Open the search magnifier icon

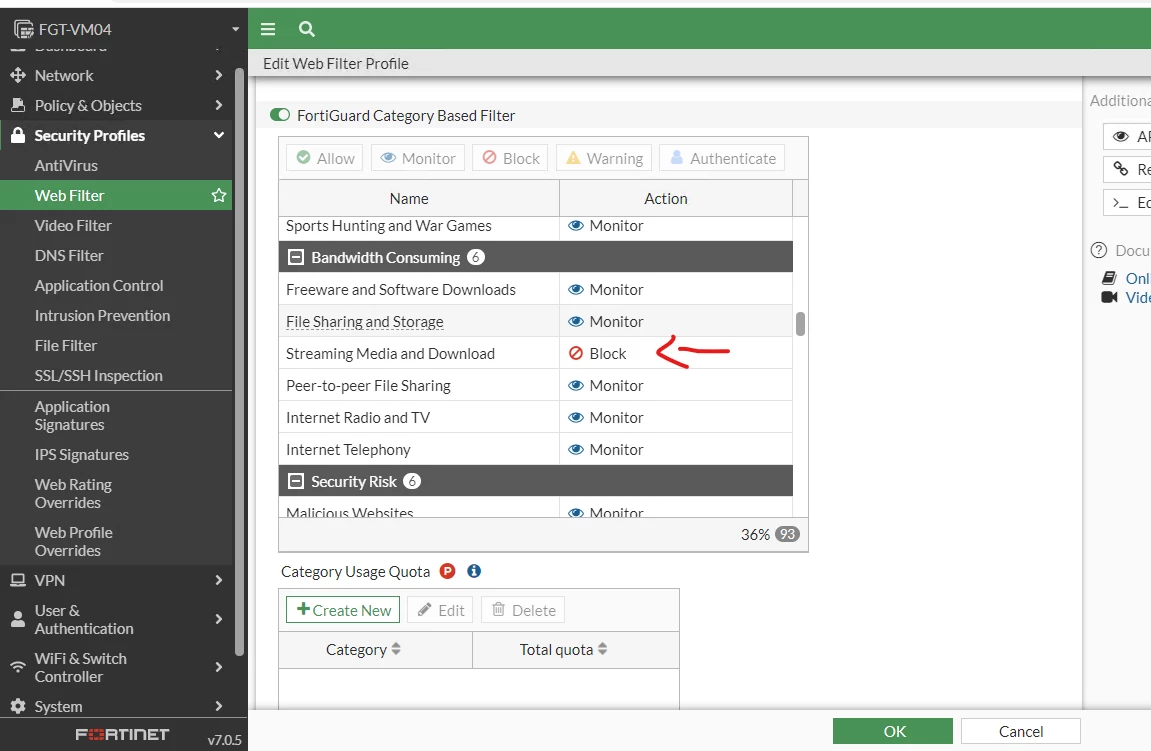point(307,29)
